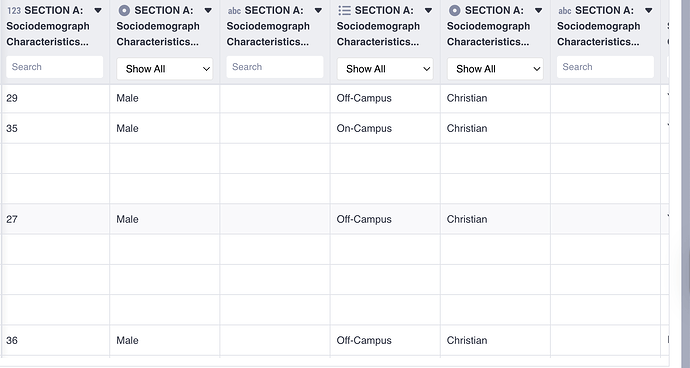
Task: Select the cell with age 29
Action: tap(55, 98)
